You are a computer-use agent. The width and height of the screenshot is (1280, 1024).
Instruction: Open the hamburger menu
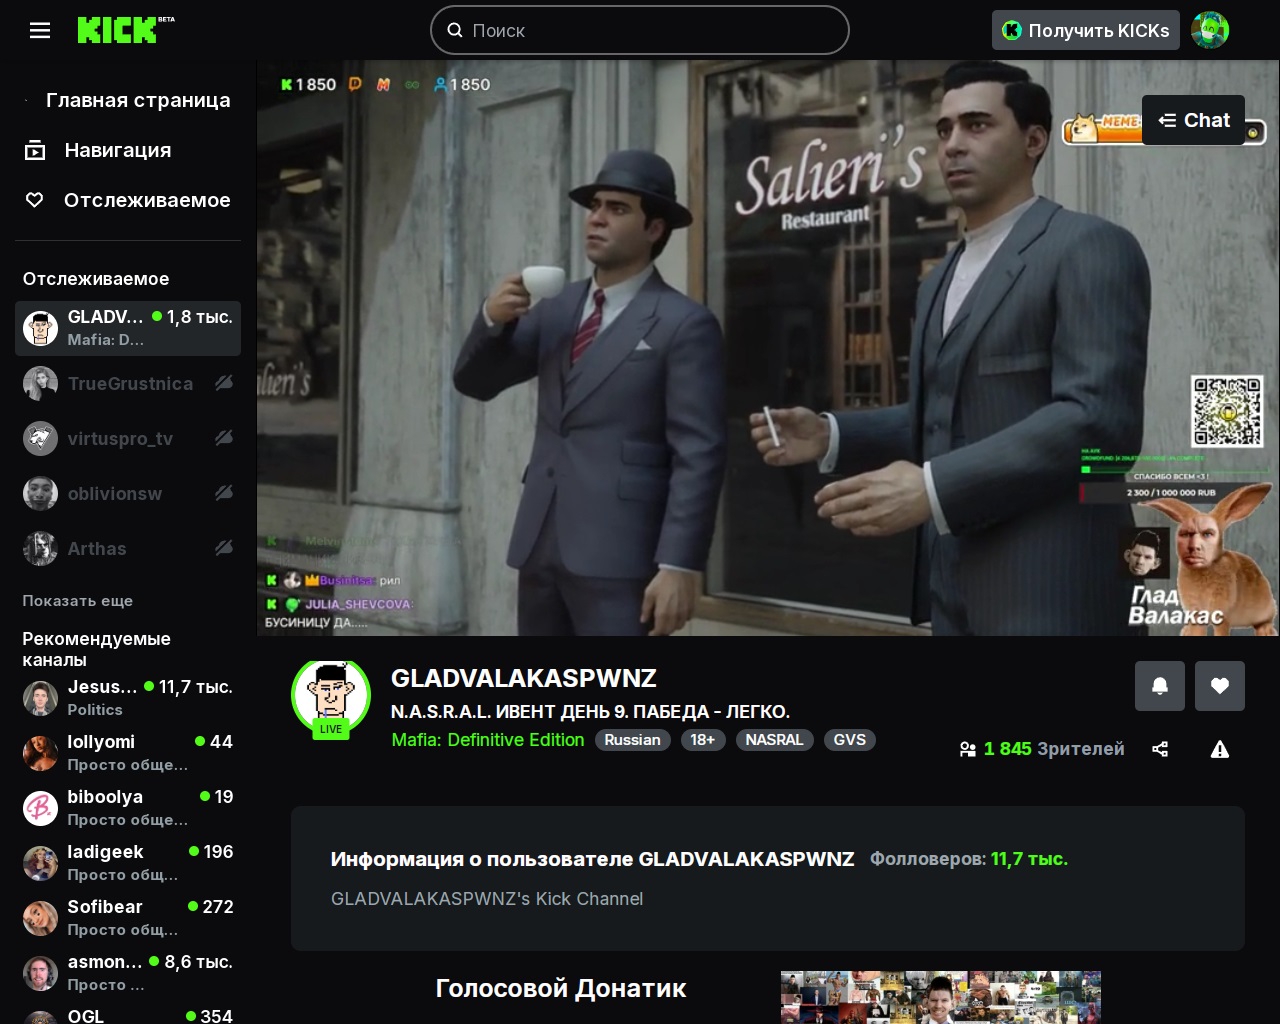(40, 30)
